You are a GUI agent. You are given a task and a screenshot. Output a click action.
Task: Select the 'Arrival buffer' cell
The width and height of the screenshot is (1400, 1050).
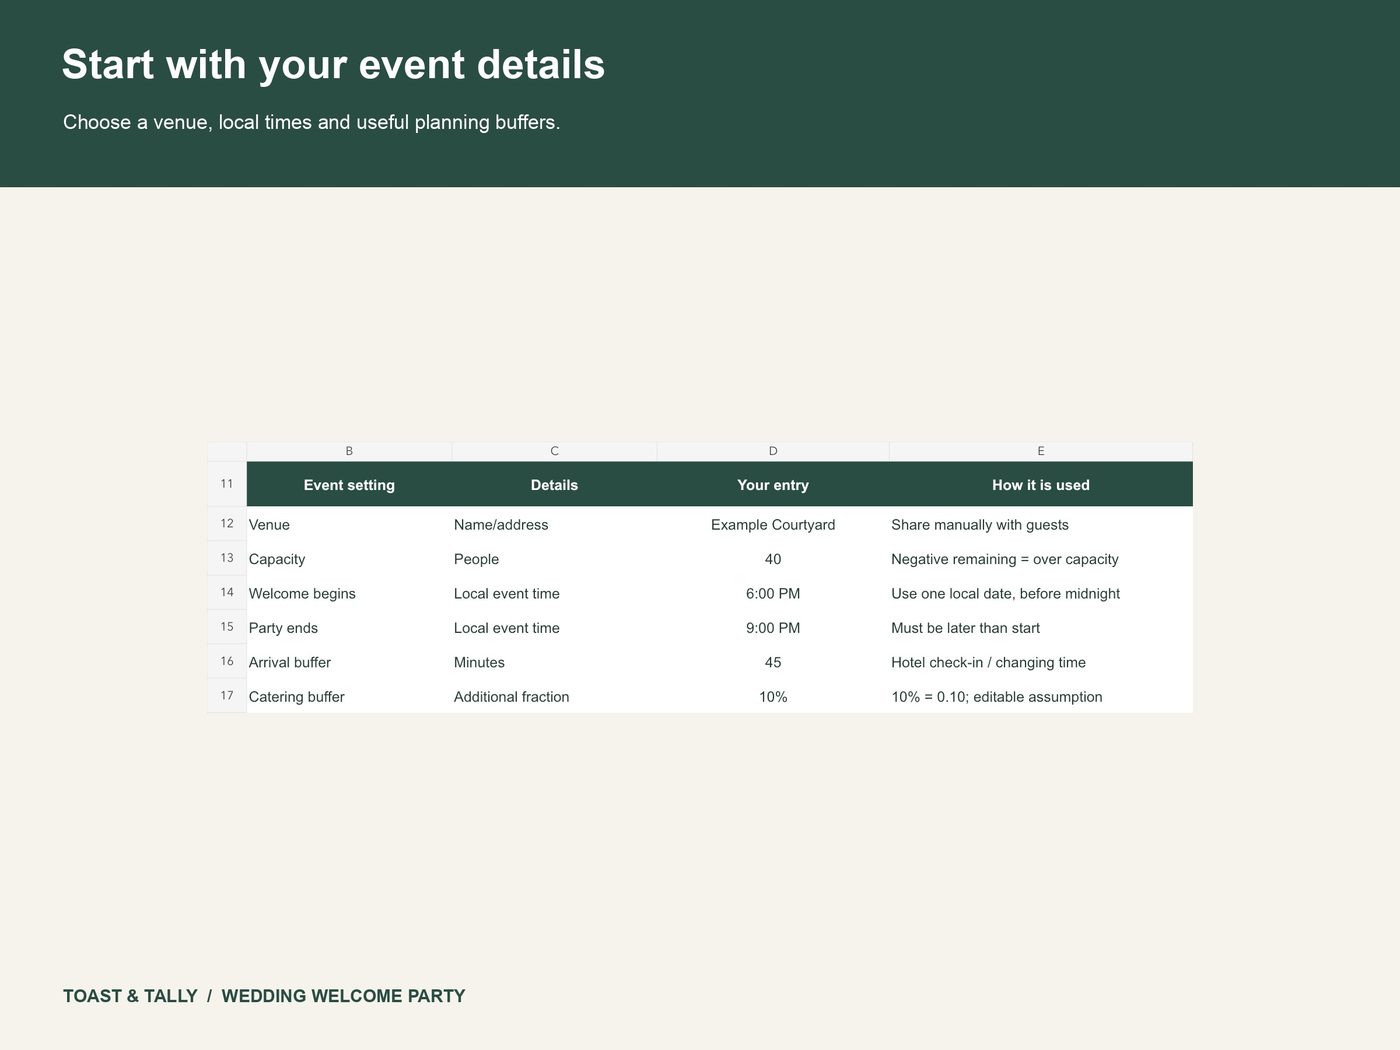[x=349, y=662]
